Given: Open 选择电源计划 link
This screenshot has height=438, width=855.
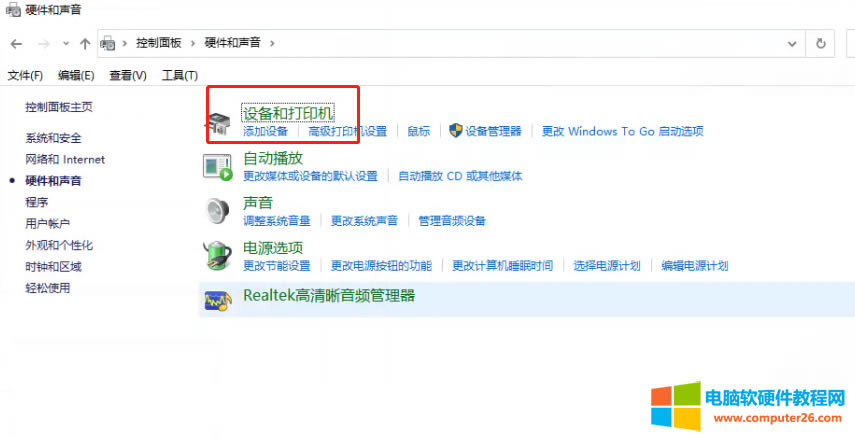Looking at the screenshot, I should point(606,266).
